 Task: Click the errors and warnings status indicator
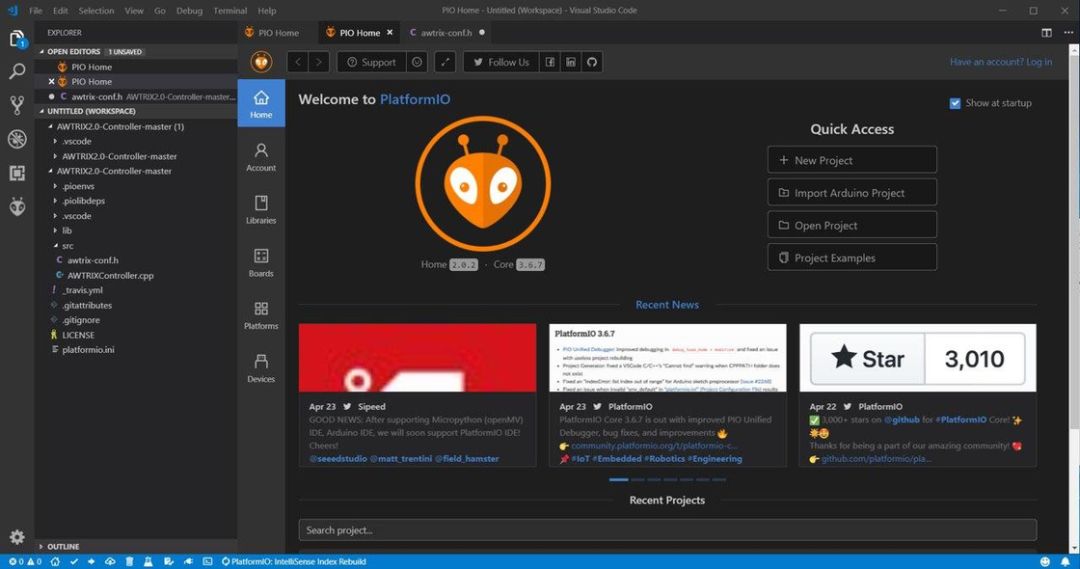(25, 561)
